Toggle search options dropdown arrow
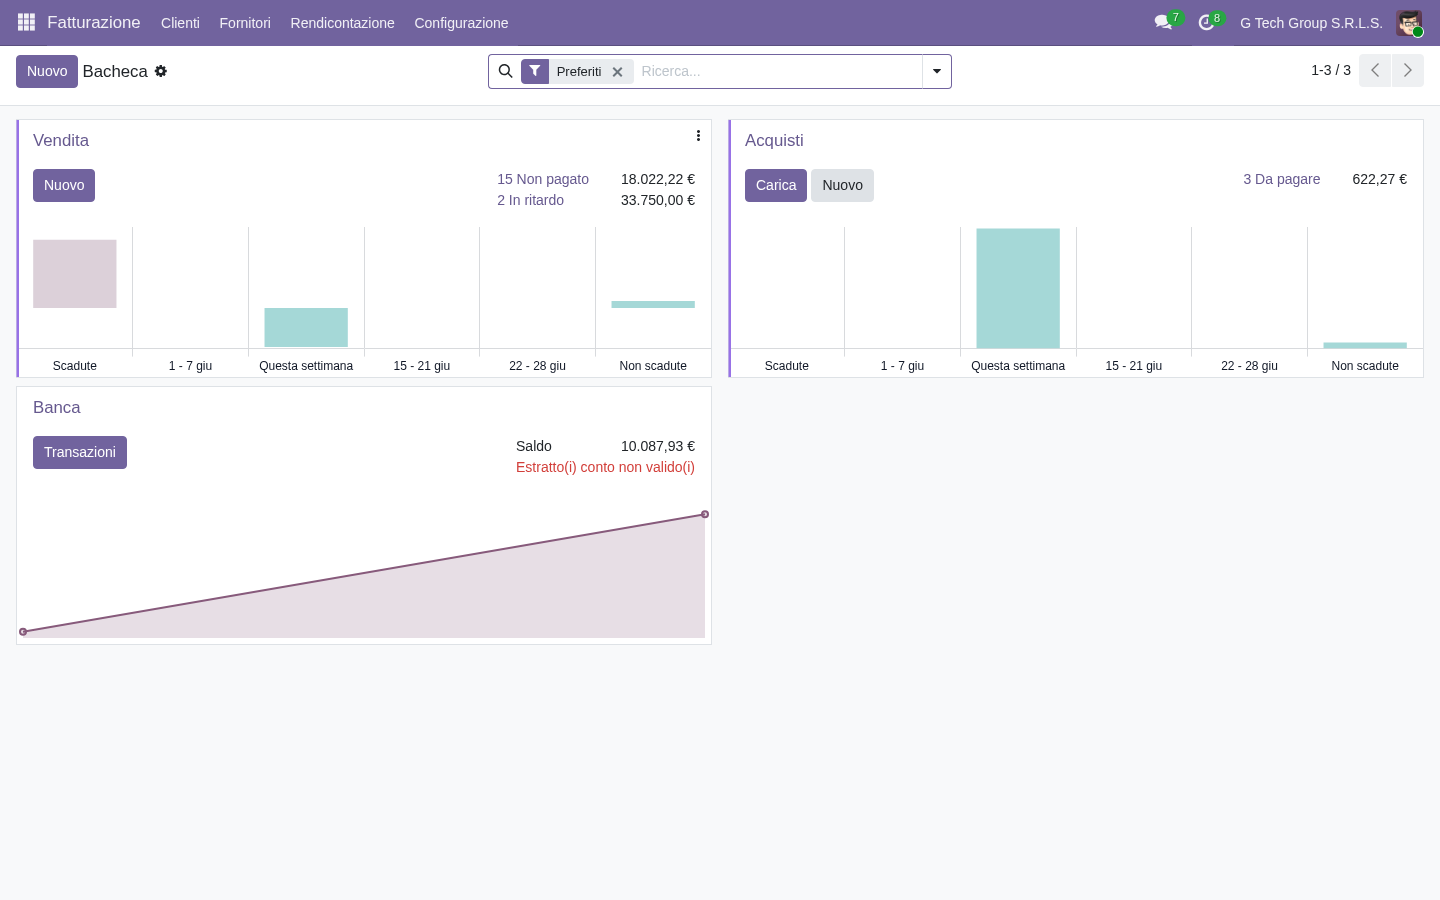The width and height of the screenshot is (1440, 900). click(x=937, y=71)
